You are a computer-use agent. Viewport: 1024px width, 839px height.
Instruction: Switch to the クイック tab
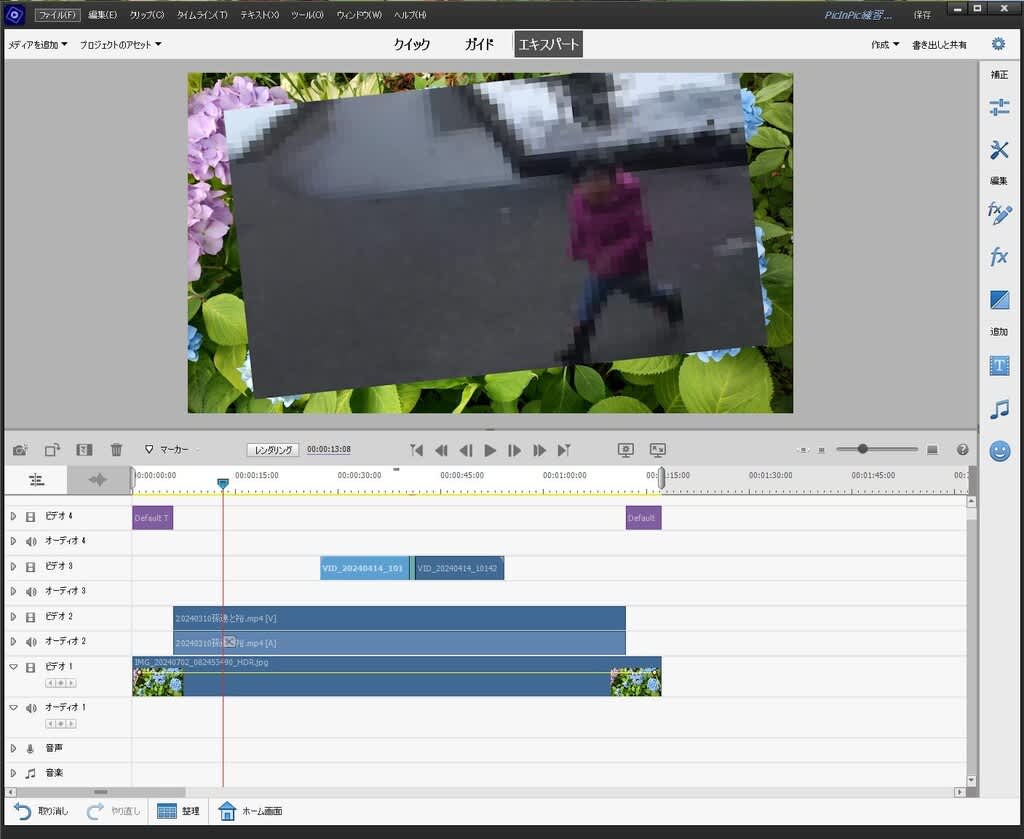pyautogui.click(x=411, y=44)
